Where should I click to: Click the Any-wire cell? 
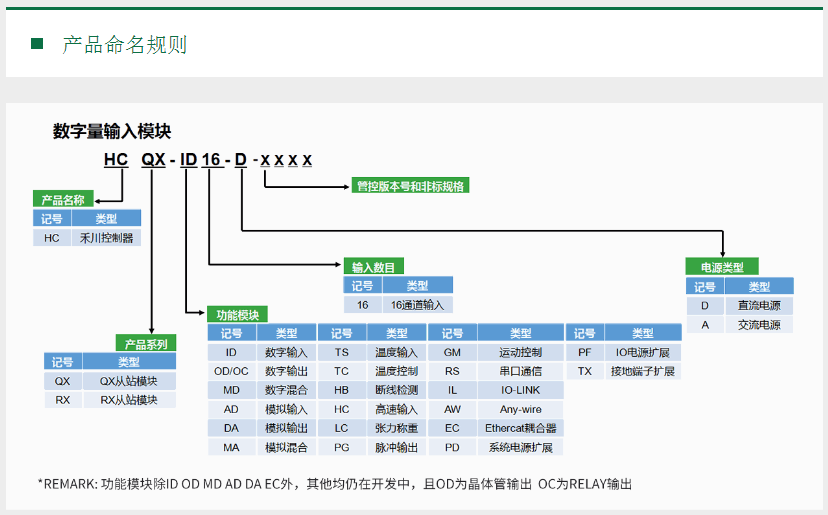(521, 409)
